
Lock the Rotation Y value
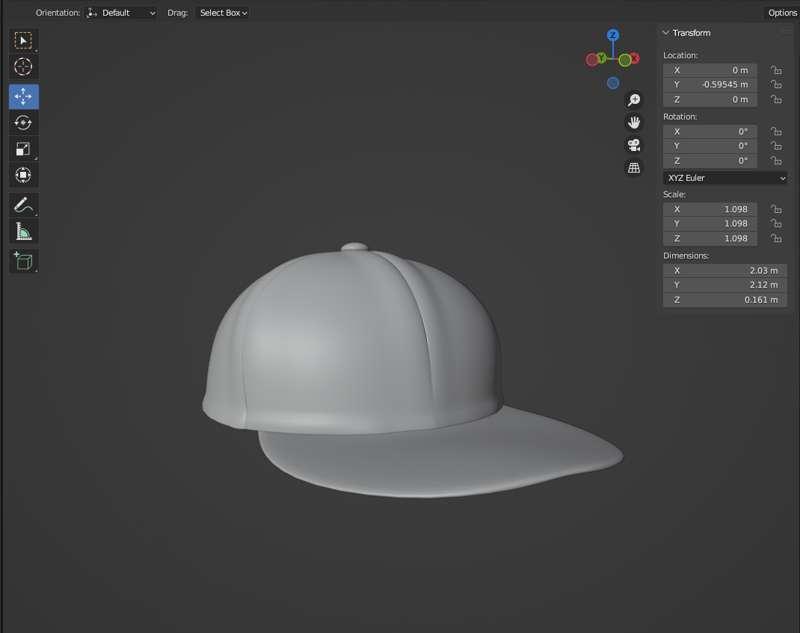(776, 146)
